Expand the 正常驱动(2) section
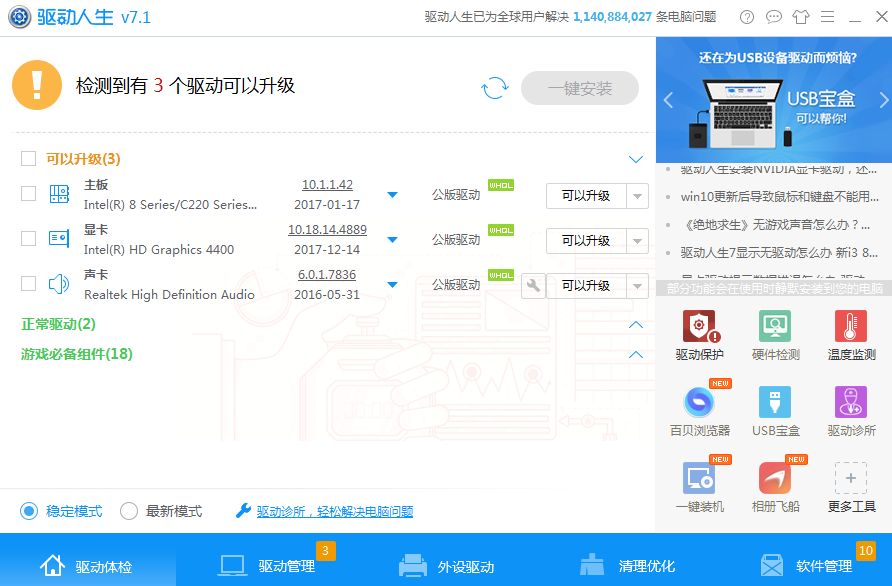The width and height of the screenshot is (892, 586). pyautogui.click(x=635, y=325)
